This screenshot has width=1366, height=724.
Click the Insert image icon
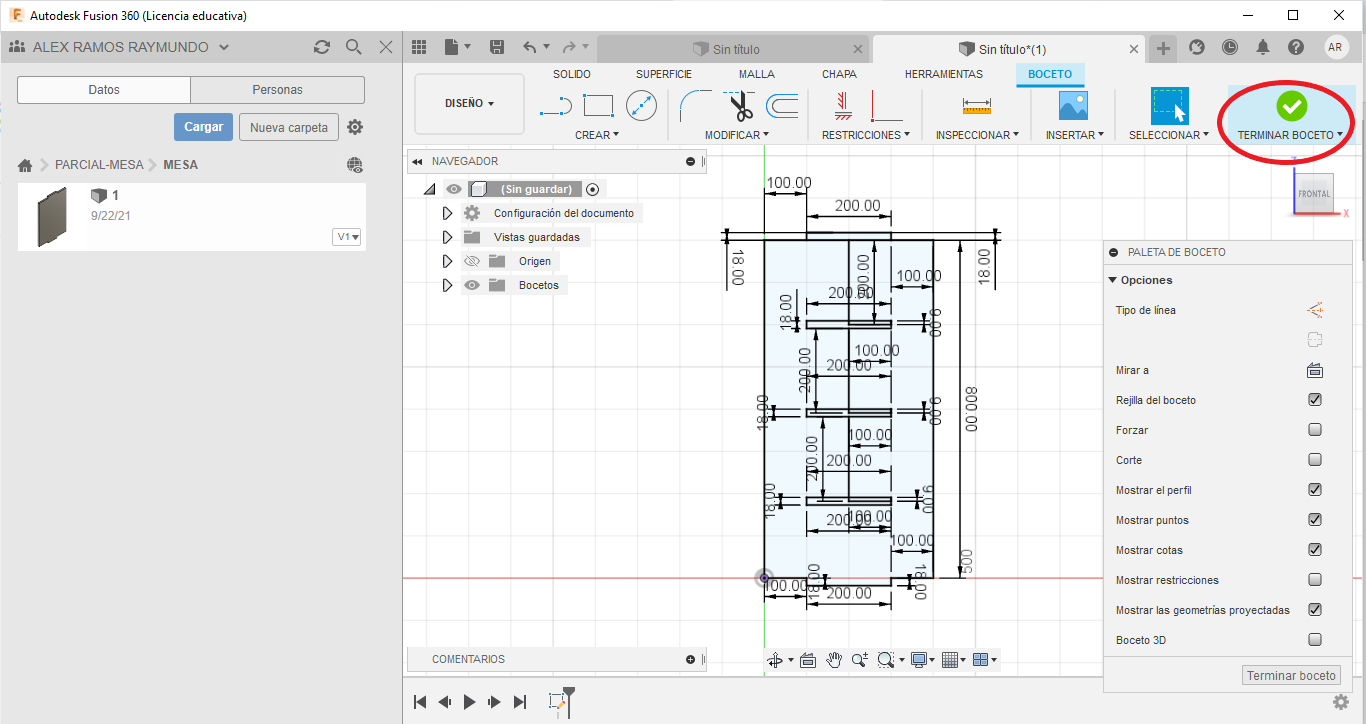pos(1073,106)
